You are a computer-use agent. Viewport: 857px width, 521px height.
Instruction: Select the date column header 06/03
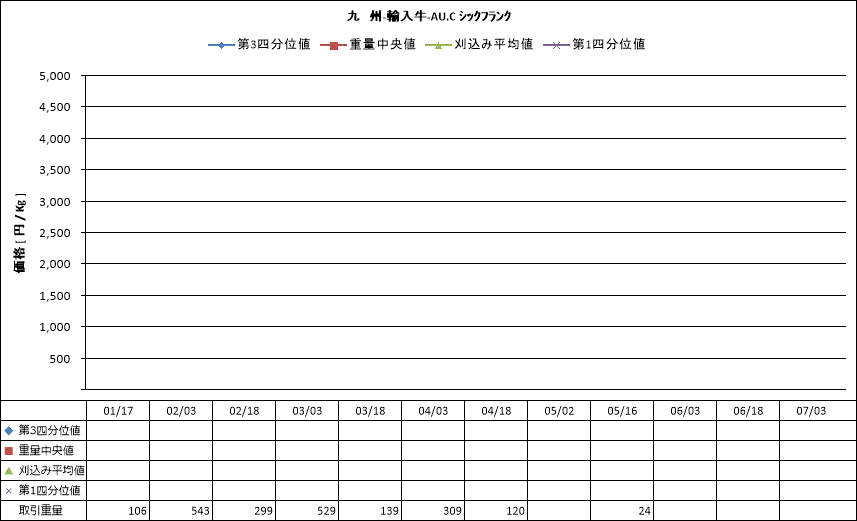(x=685, y=411)
